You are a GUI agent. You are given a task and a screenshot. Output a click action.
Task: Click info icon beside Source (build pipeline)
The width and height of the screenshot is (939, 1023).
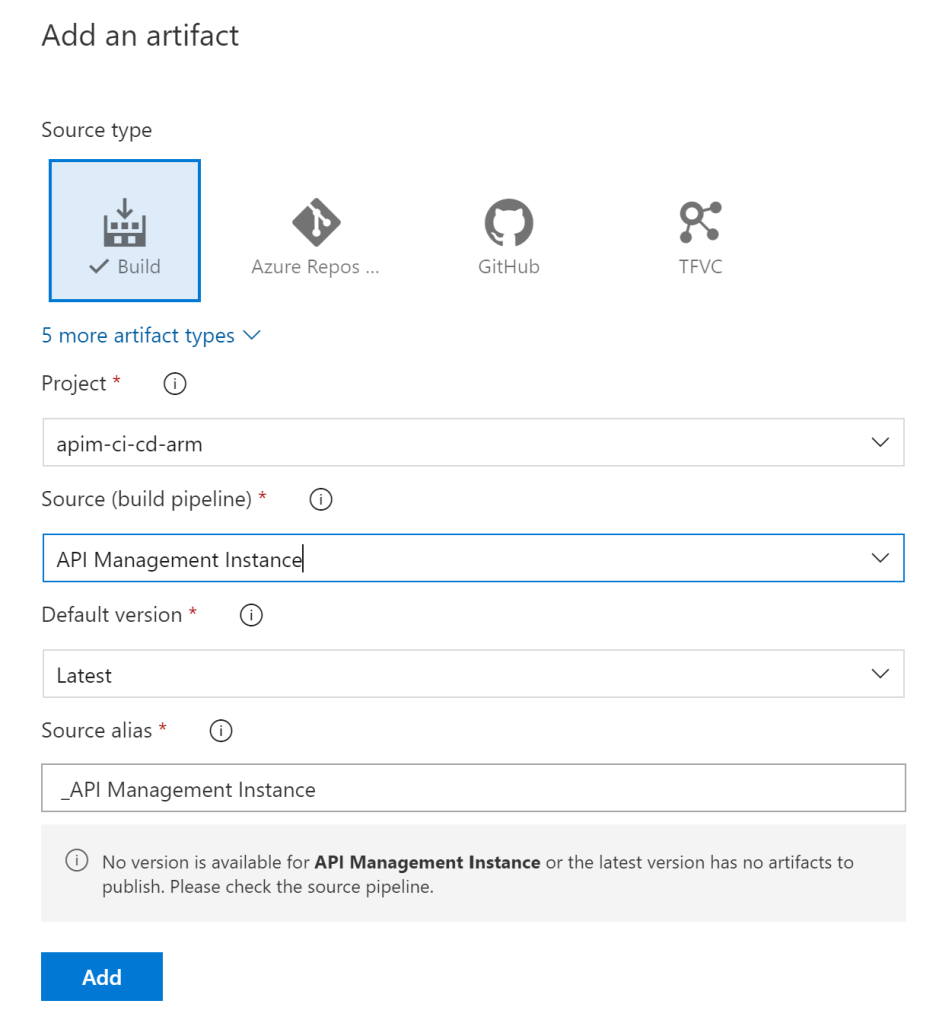(321, 500)
